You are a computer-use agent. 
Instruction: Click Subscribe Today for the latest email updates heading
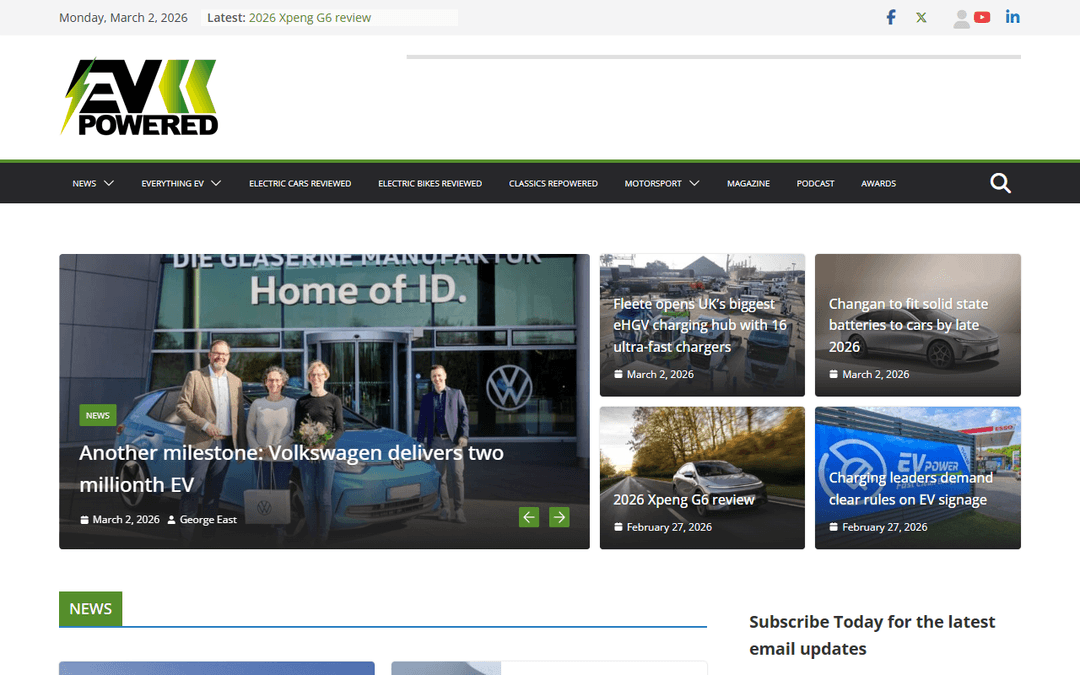[871, 635]
